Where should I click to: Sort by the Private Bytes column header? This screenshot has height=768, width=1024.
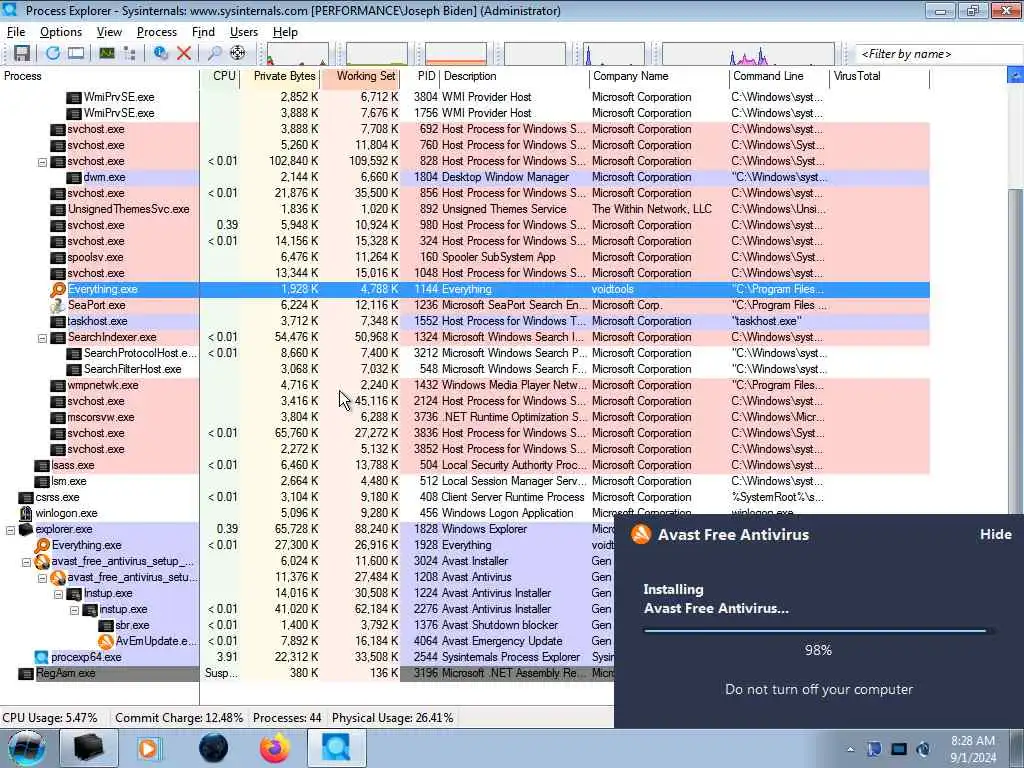click(281, 76)
